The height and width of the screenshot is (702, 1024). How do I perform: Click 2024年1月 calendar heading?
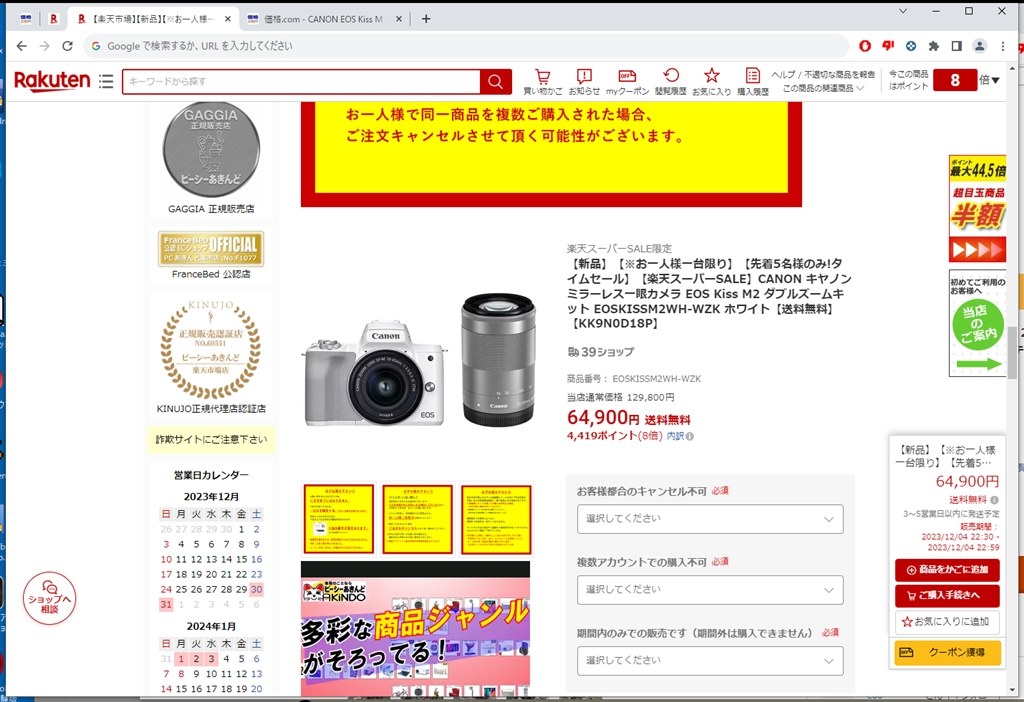coord(211,627)
